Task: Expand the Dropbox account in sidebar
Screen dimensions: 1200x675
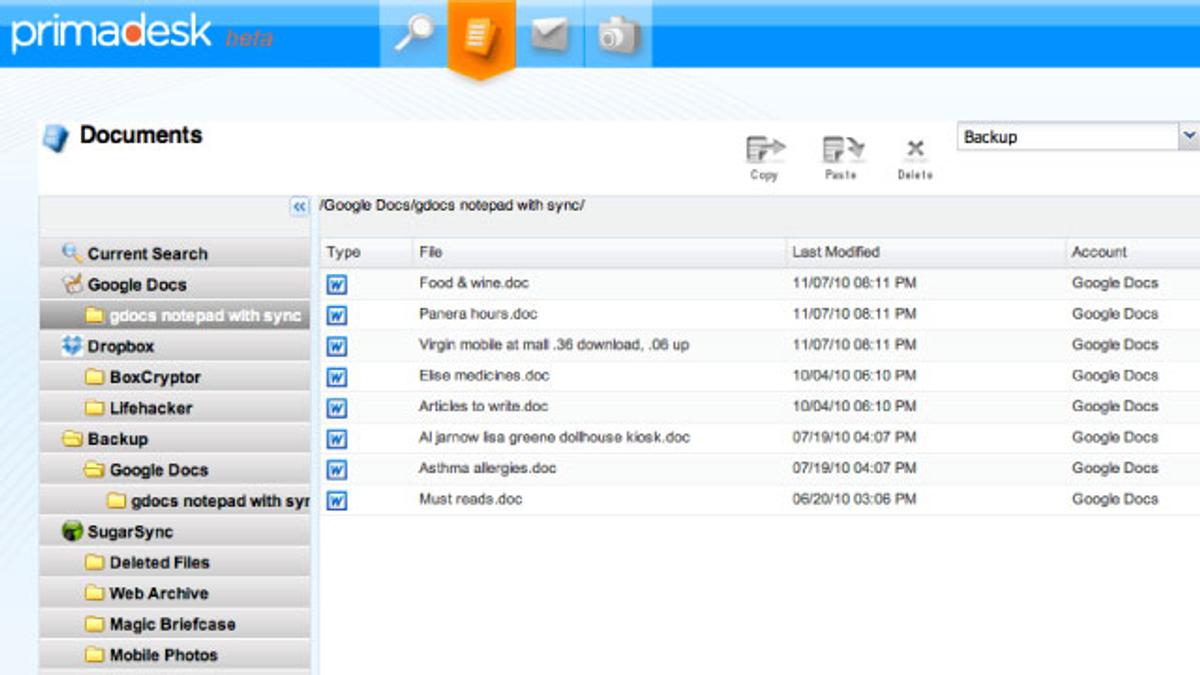Action: tap(120, 346)
